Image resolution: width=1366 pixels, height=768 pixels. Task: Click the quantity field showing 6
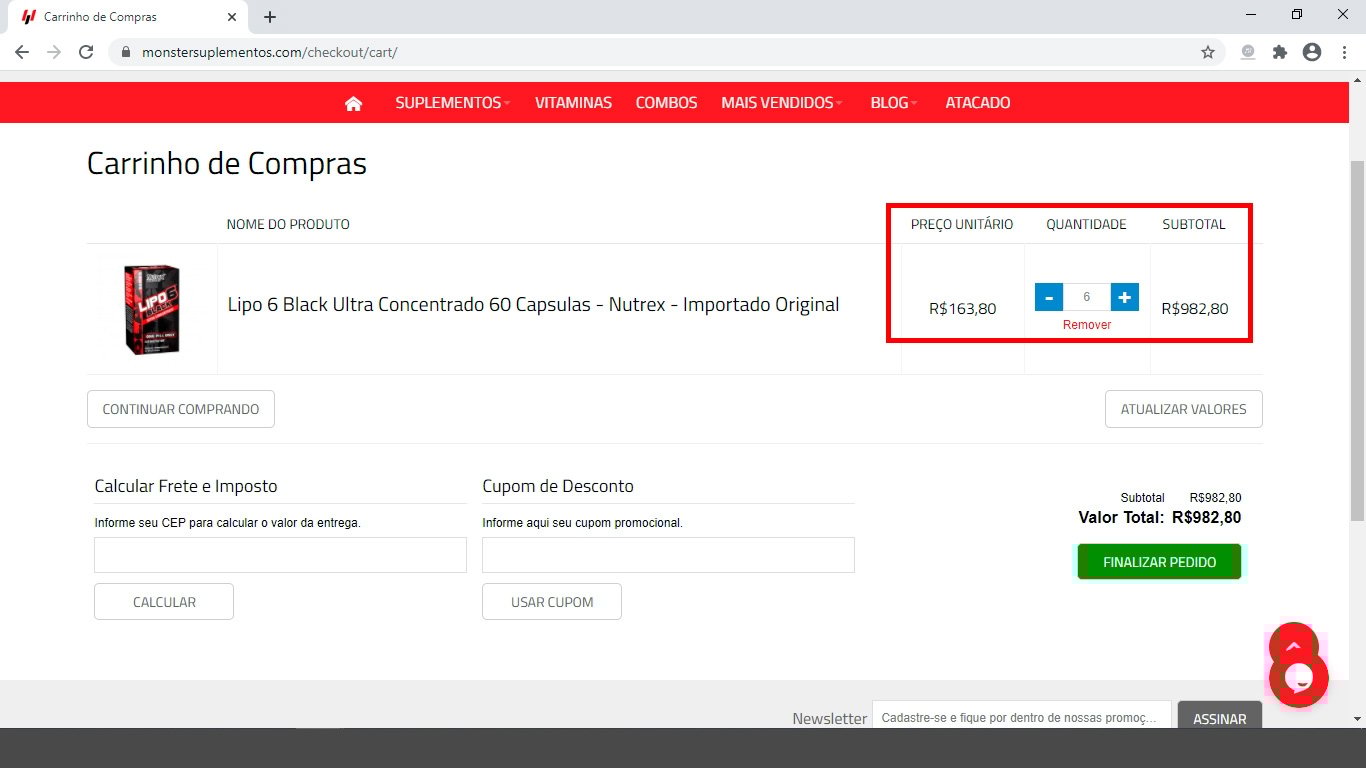click(1087, 297)
